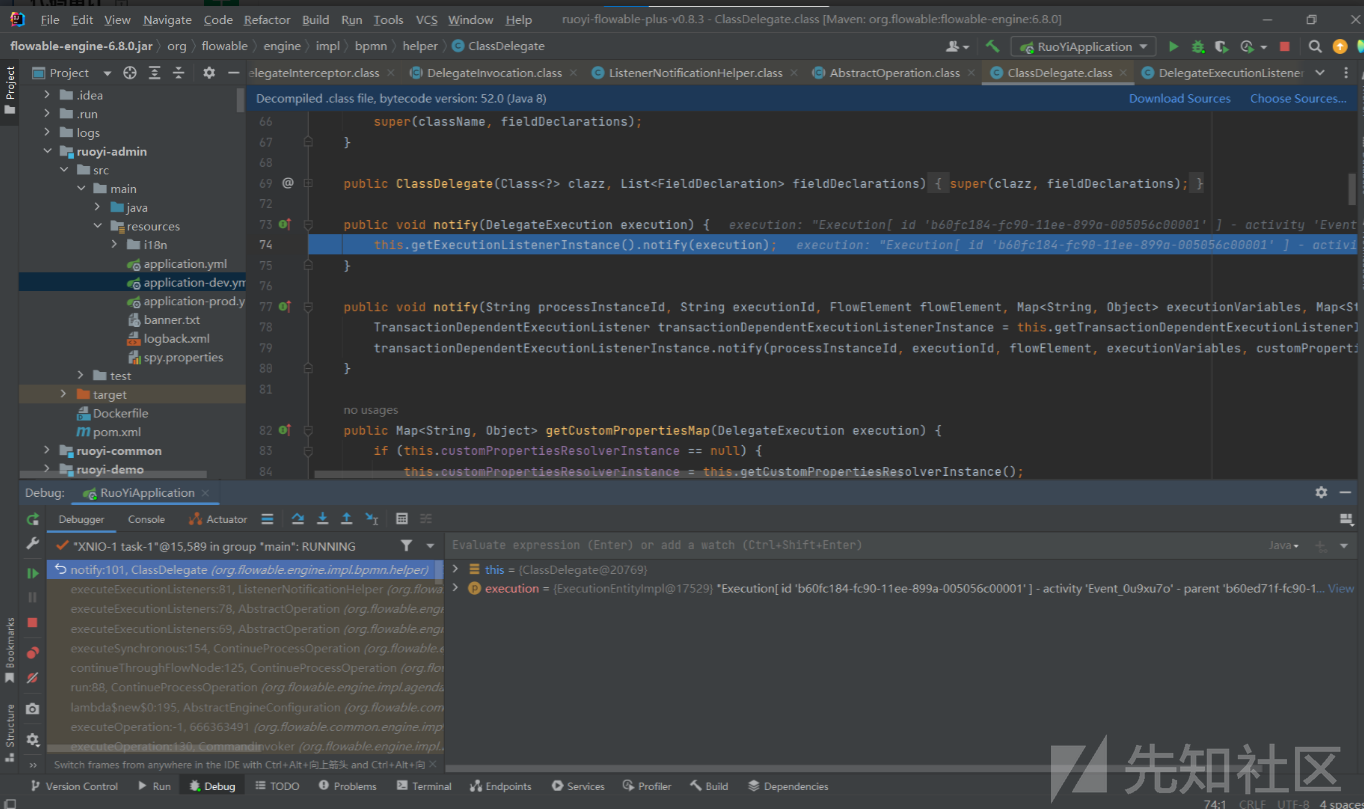Screen dimensions: 1364x809
Task: Close the ClassDelegate.class tab
Action: coord(1125,73)
